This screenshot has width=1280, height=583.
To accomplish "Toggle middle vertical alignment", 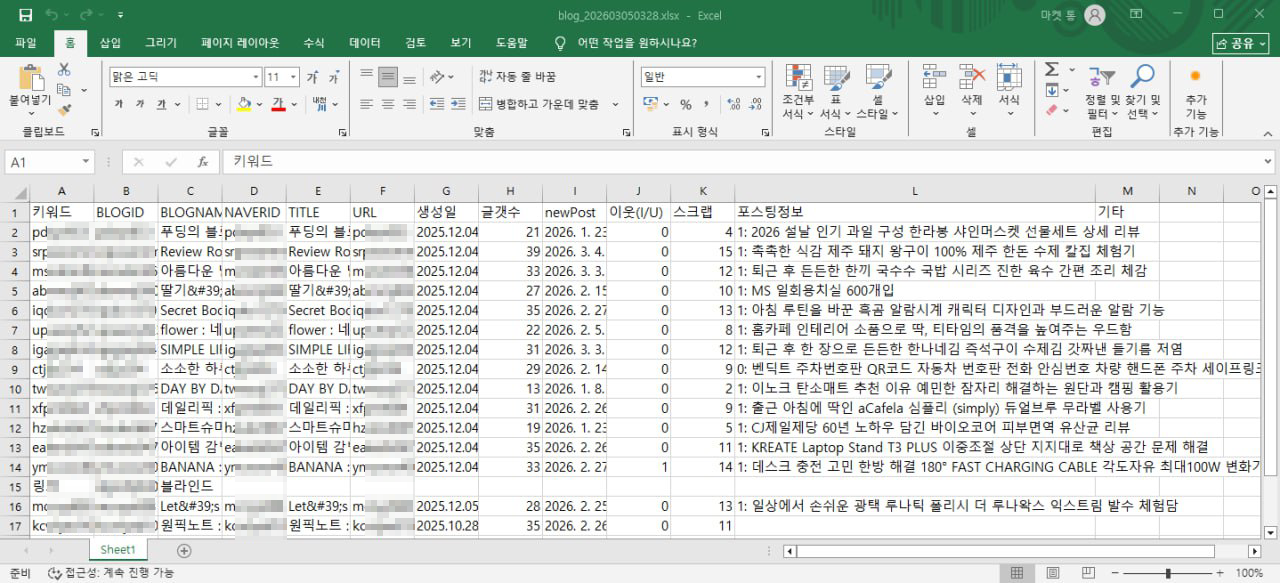I will click(388, 76).
